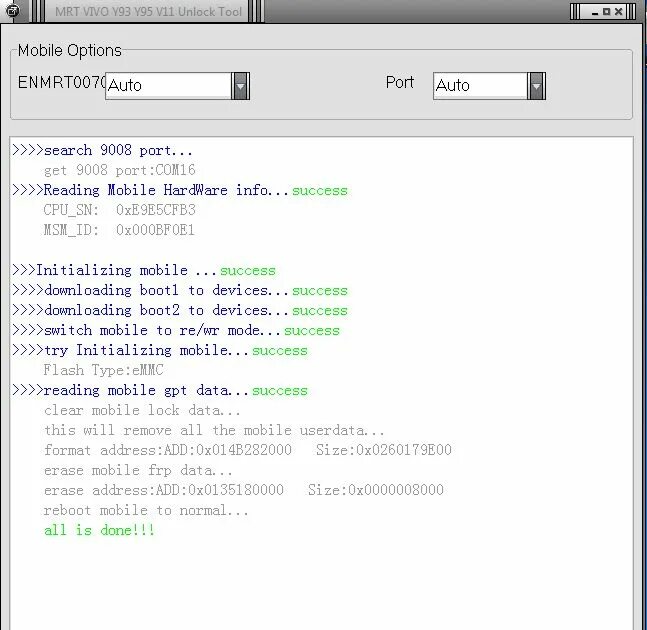The image size is (647, 630).
Task: Select the MSM_ID: 0x000BF0E1 line
Action: pos(119,230)
